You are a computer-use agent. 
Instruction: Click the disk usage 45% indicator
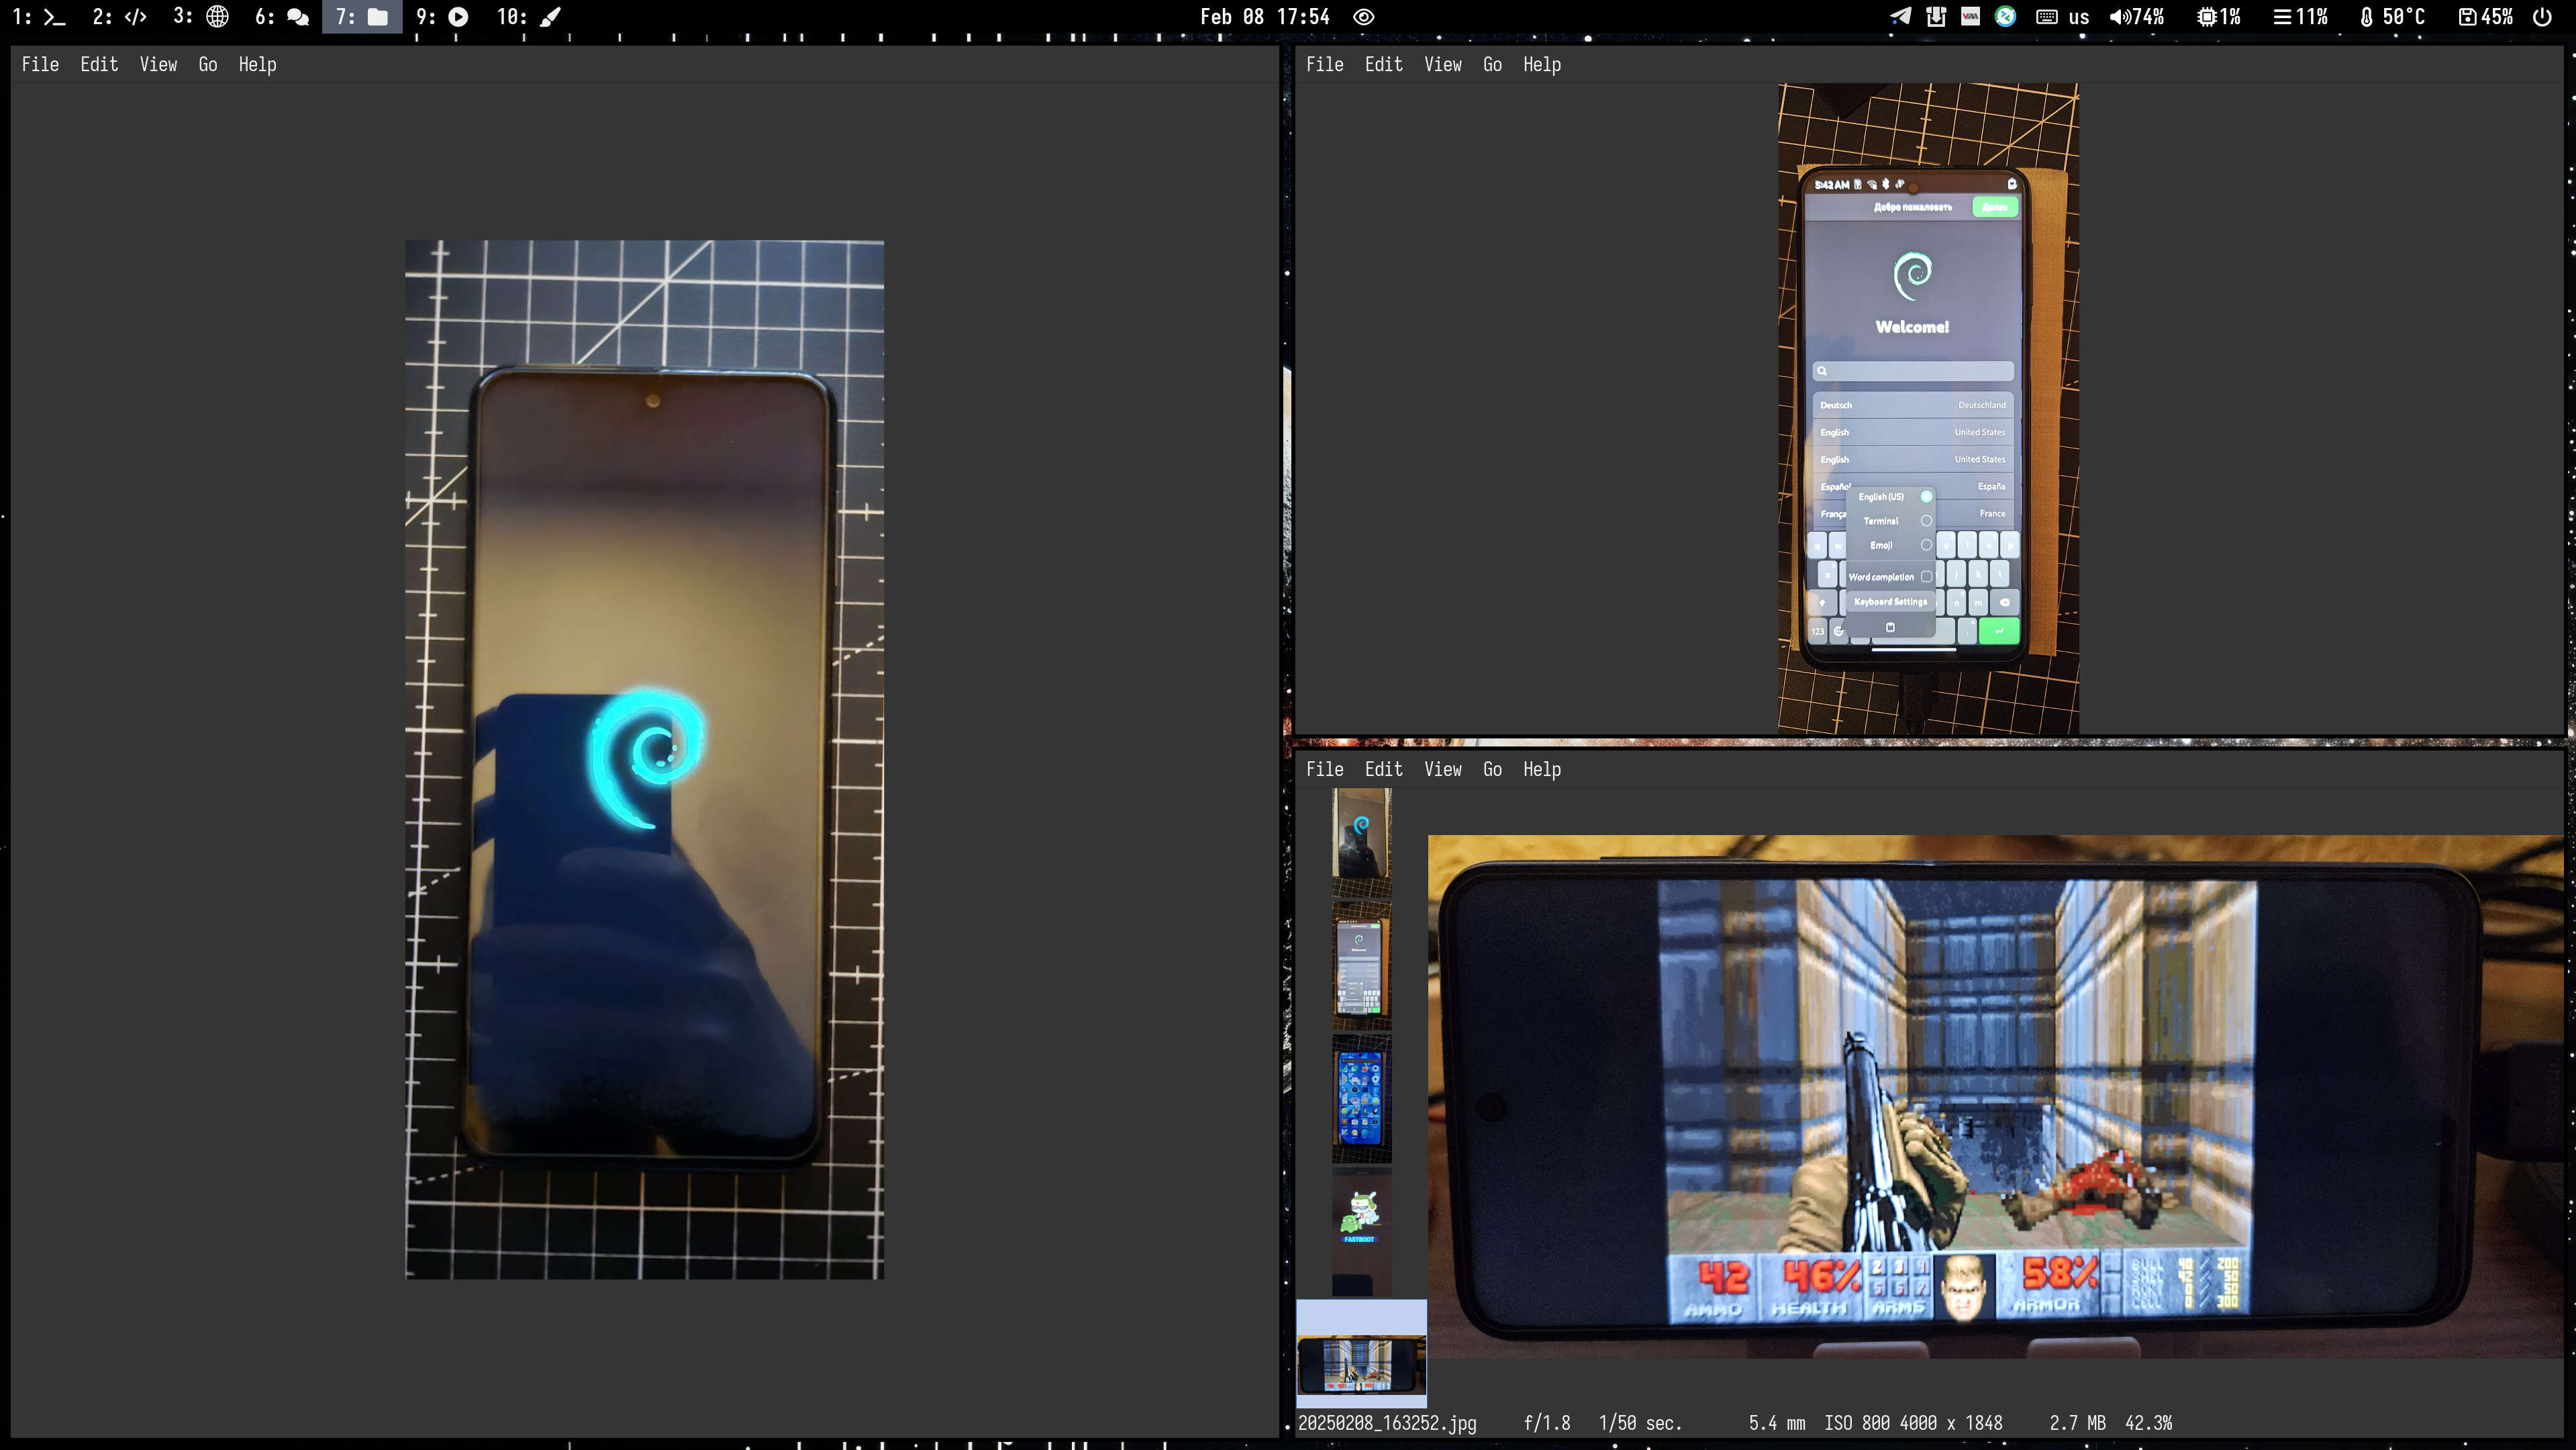(2486, 17)
